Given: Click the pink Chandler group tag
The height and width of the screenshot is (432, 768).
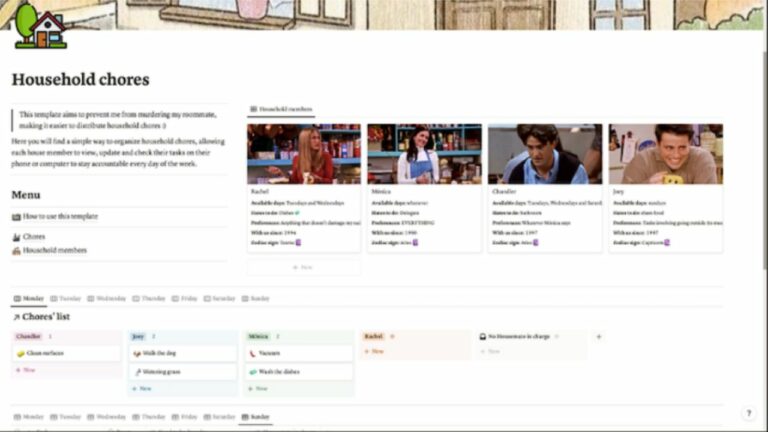Looking at the screenshot, I should tap(28, 336).
